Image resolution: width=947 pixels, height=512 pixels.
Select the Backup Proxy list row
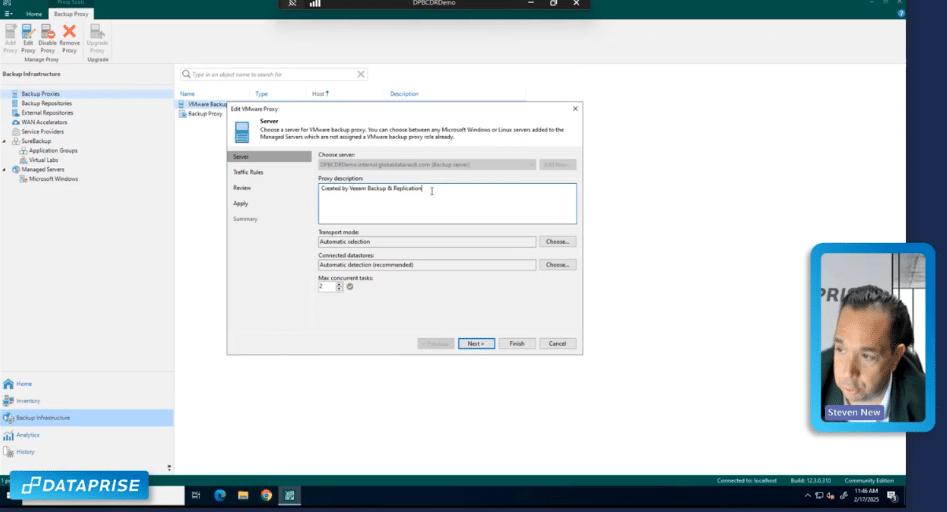tap(201, 114)
